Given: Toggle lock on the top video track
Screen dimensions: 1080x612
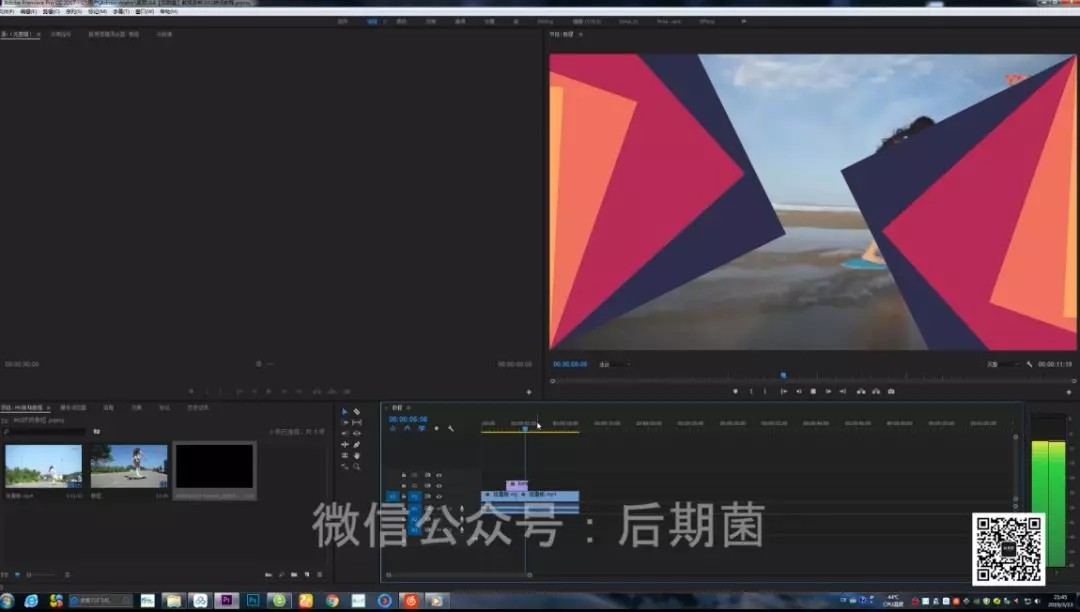Looking at the screenshot, I should [x=404, y=474].
